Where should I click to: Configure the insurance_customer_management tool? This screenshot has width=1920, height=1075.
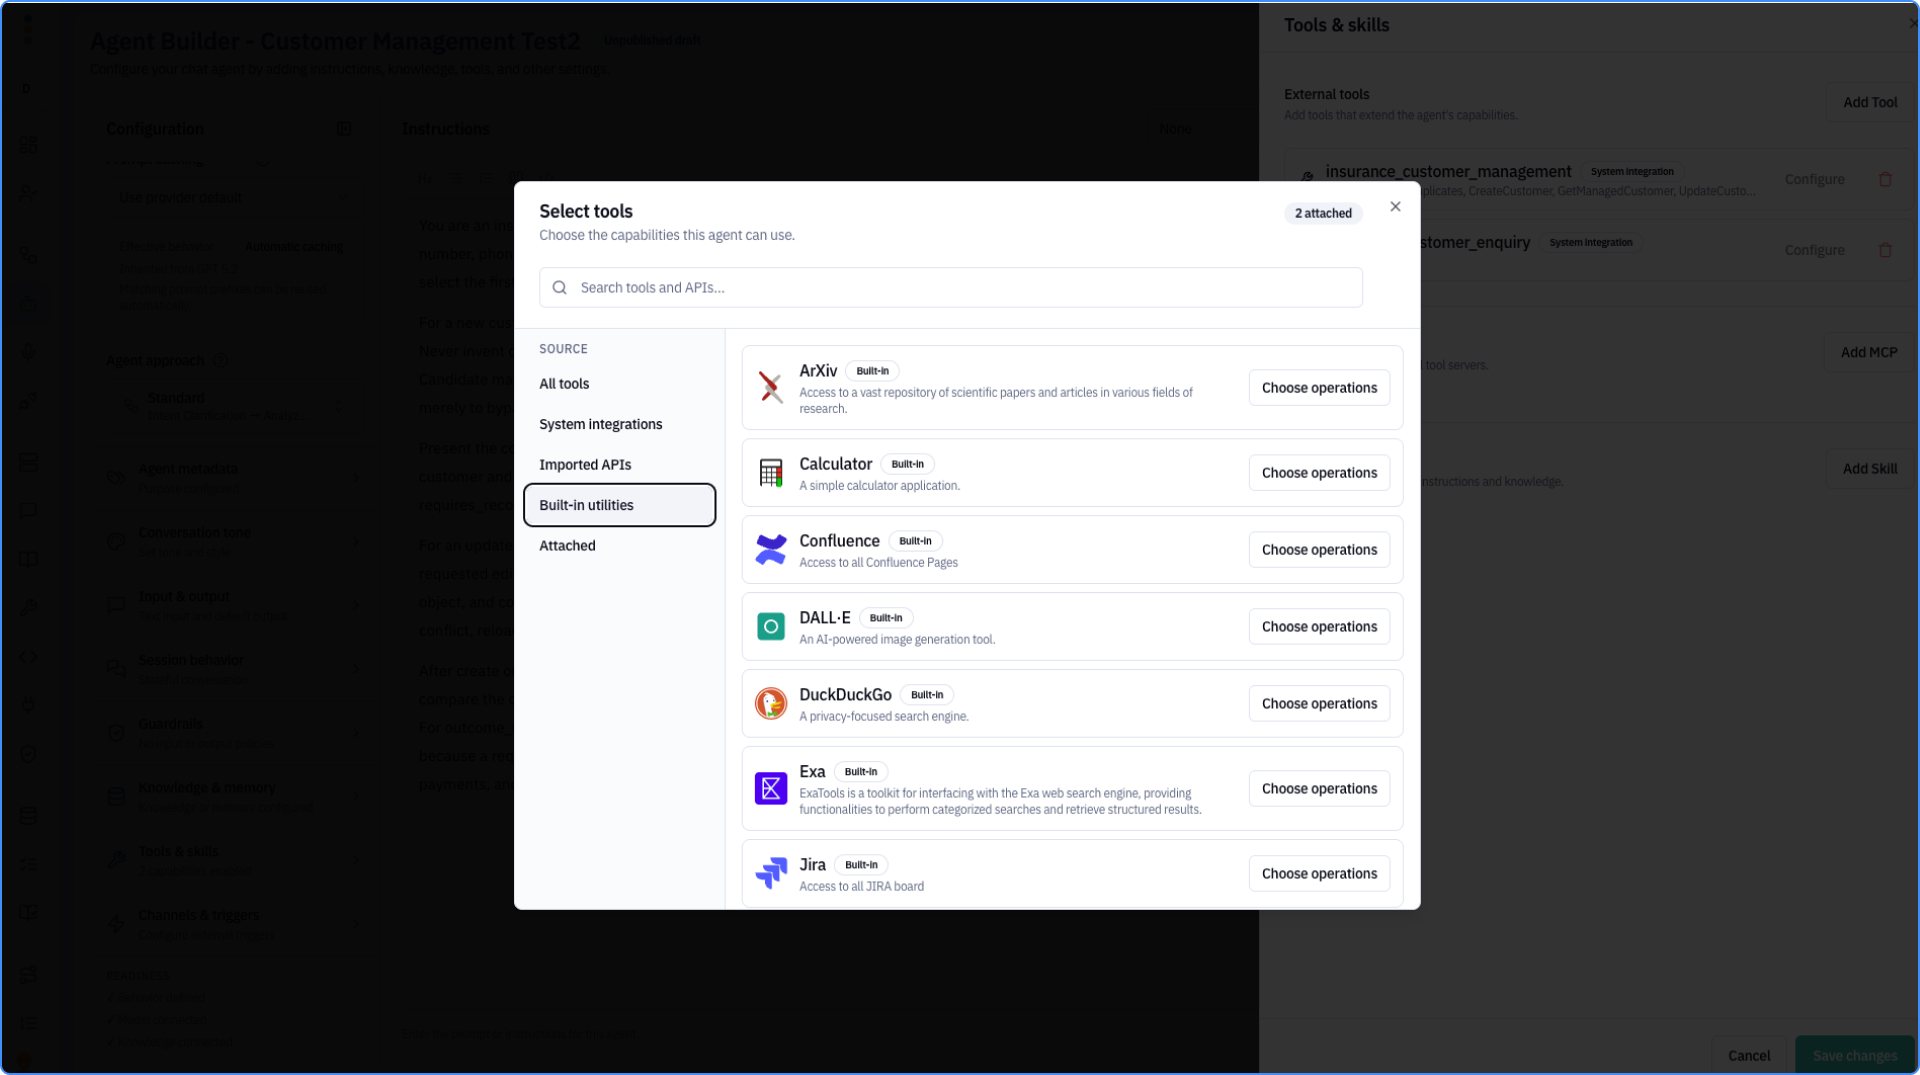click(x=1814, y=180)
